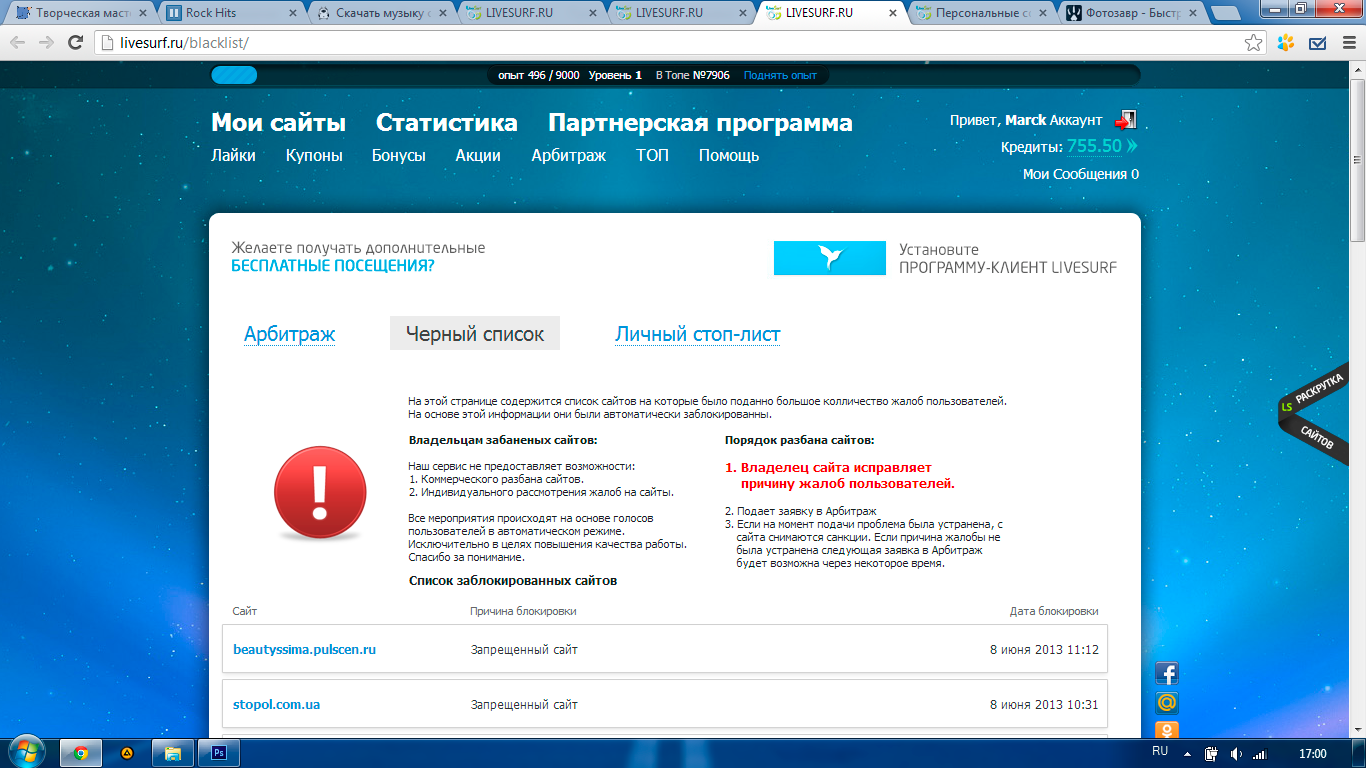This screenshot has width=1366, height=768.
Task: Open the ТОП submenu item
Action: (x=652, y=156)
